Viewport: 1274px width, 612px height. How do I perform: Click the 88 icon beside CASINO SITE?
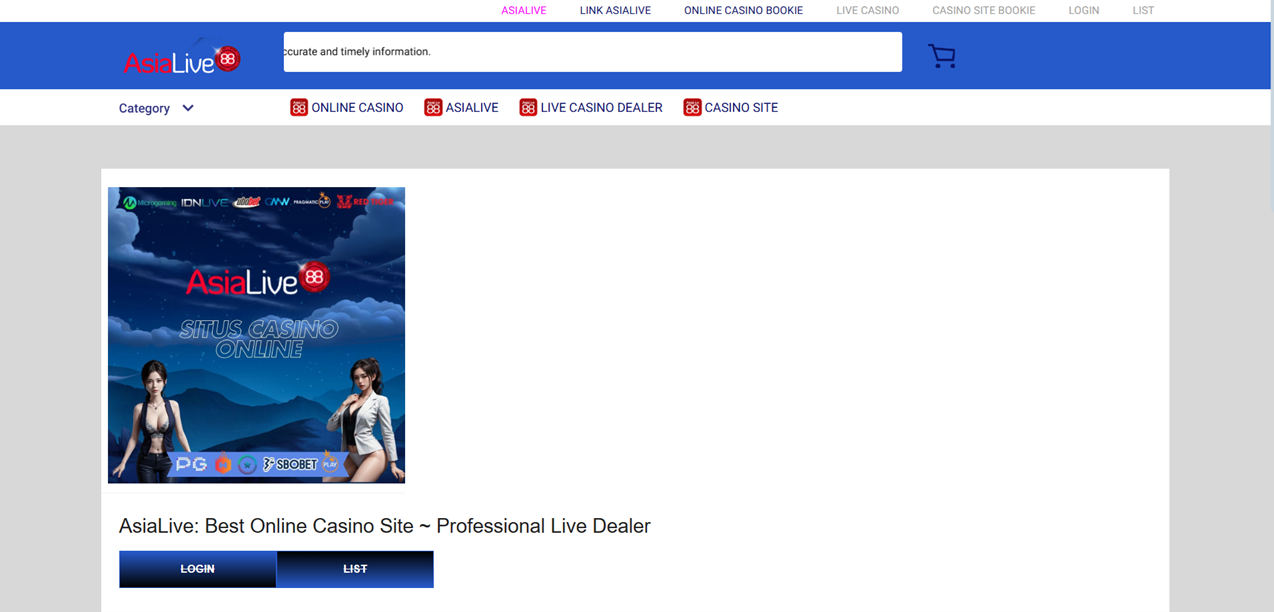pyautogui.click(x=691, y=107)
